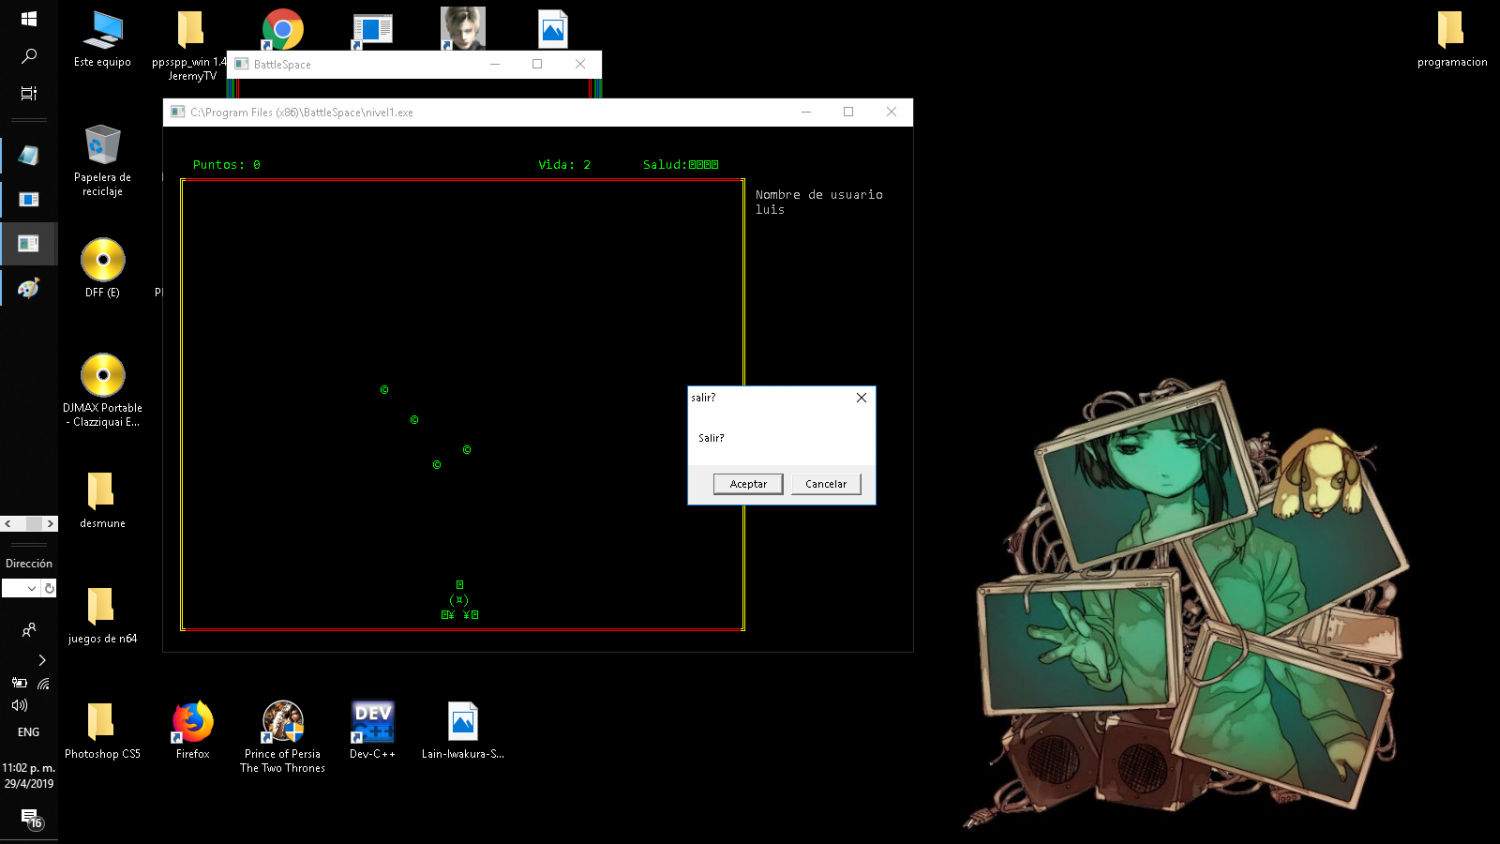Open juegos de n64 folder
This screenshot has width=1500, height=844.
click(x=102, y=615)
